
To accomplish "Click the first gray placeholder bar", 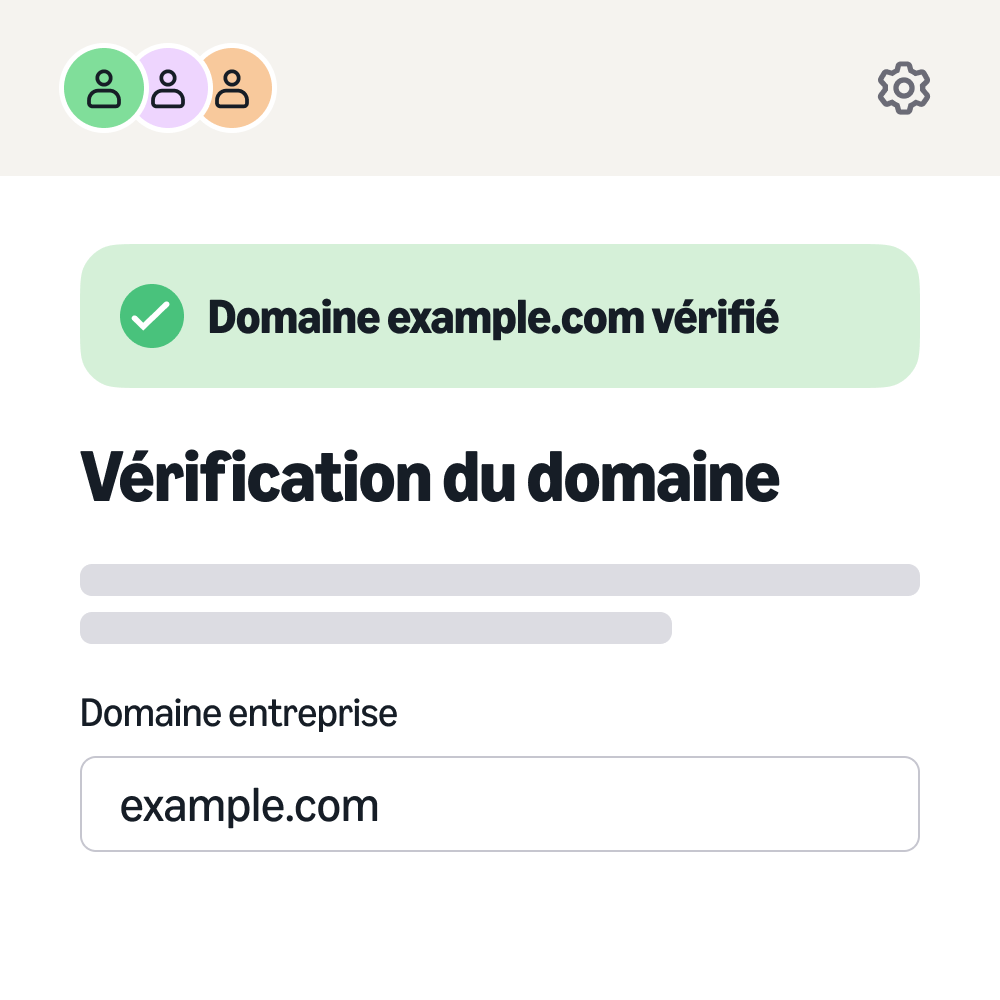I will pyautogui.click(x=500, y=580).
